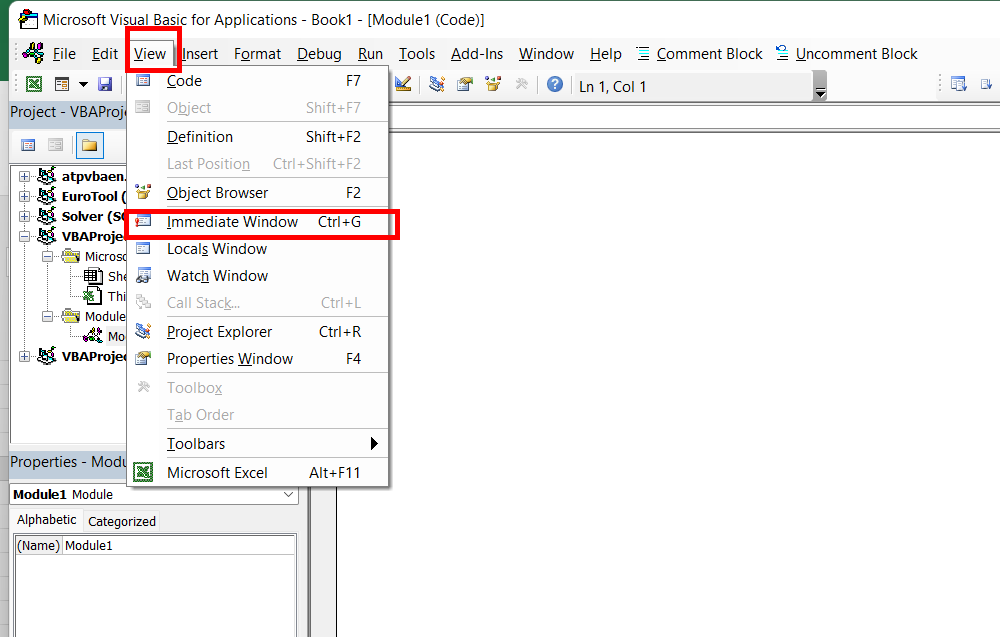1000x637 pixels.
Task: Open the Insert menu
Action: 200,54
